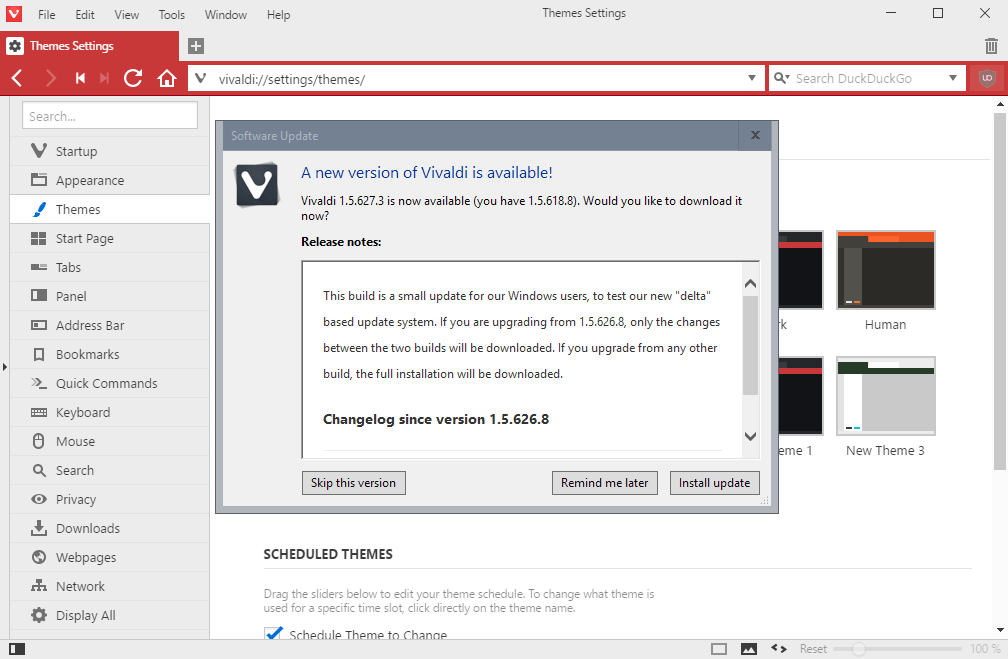Open the closed tabs trash bin

[x=991, y=46]
